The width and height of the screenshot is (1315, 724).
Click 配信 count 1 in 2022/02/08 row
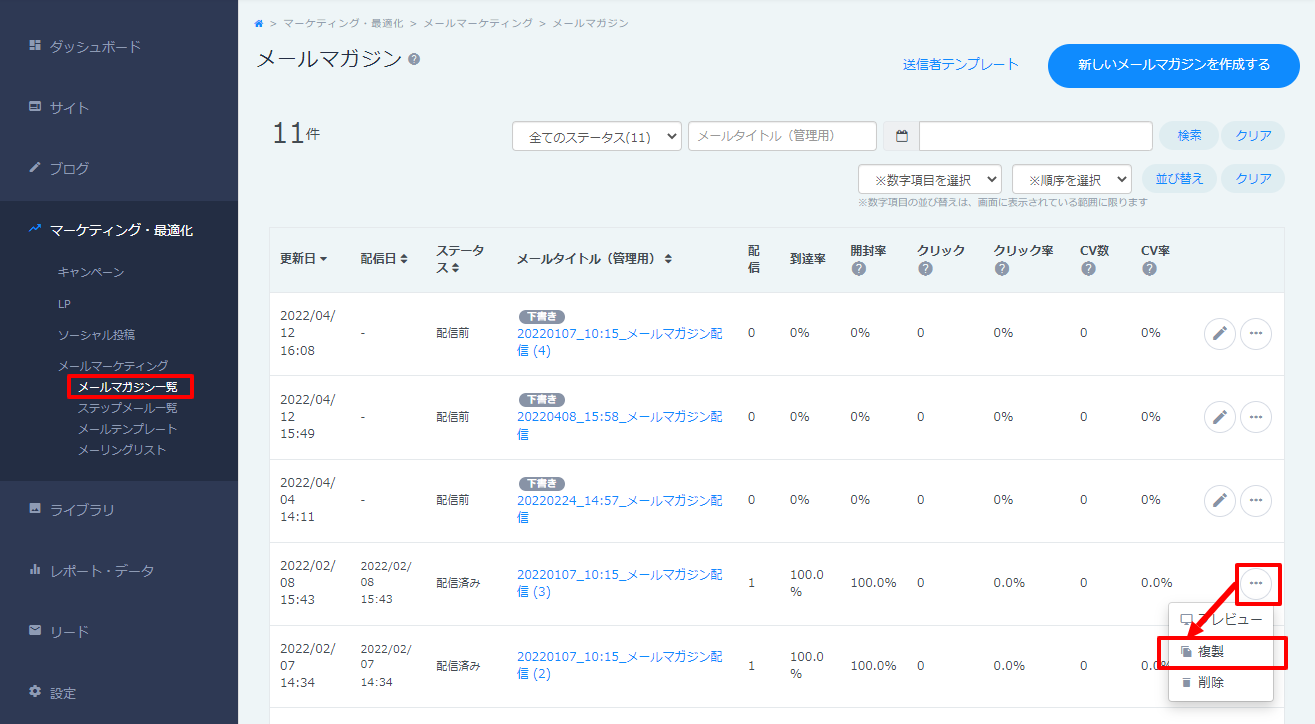coord(751,583)
